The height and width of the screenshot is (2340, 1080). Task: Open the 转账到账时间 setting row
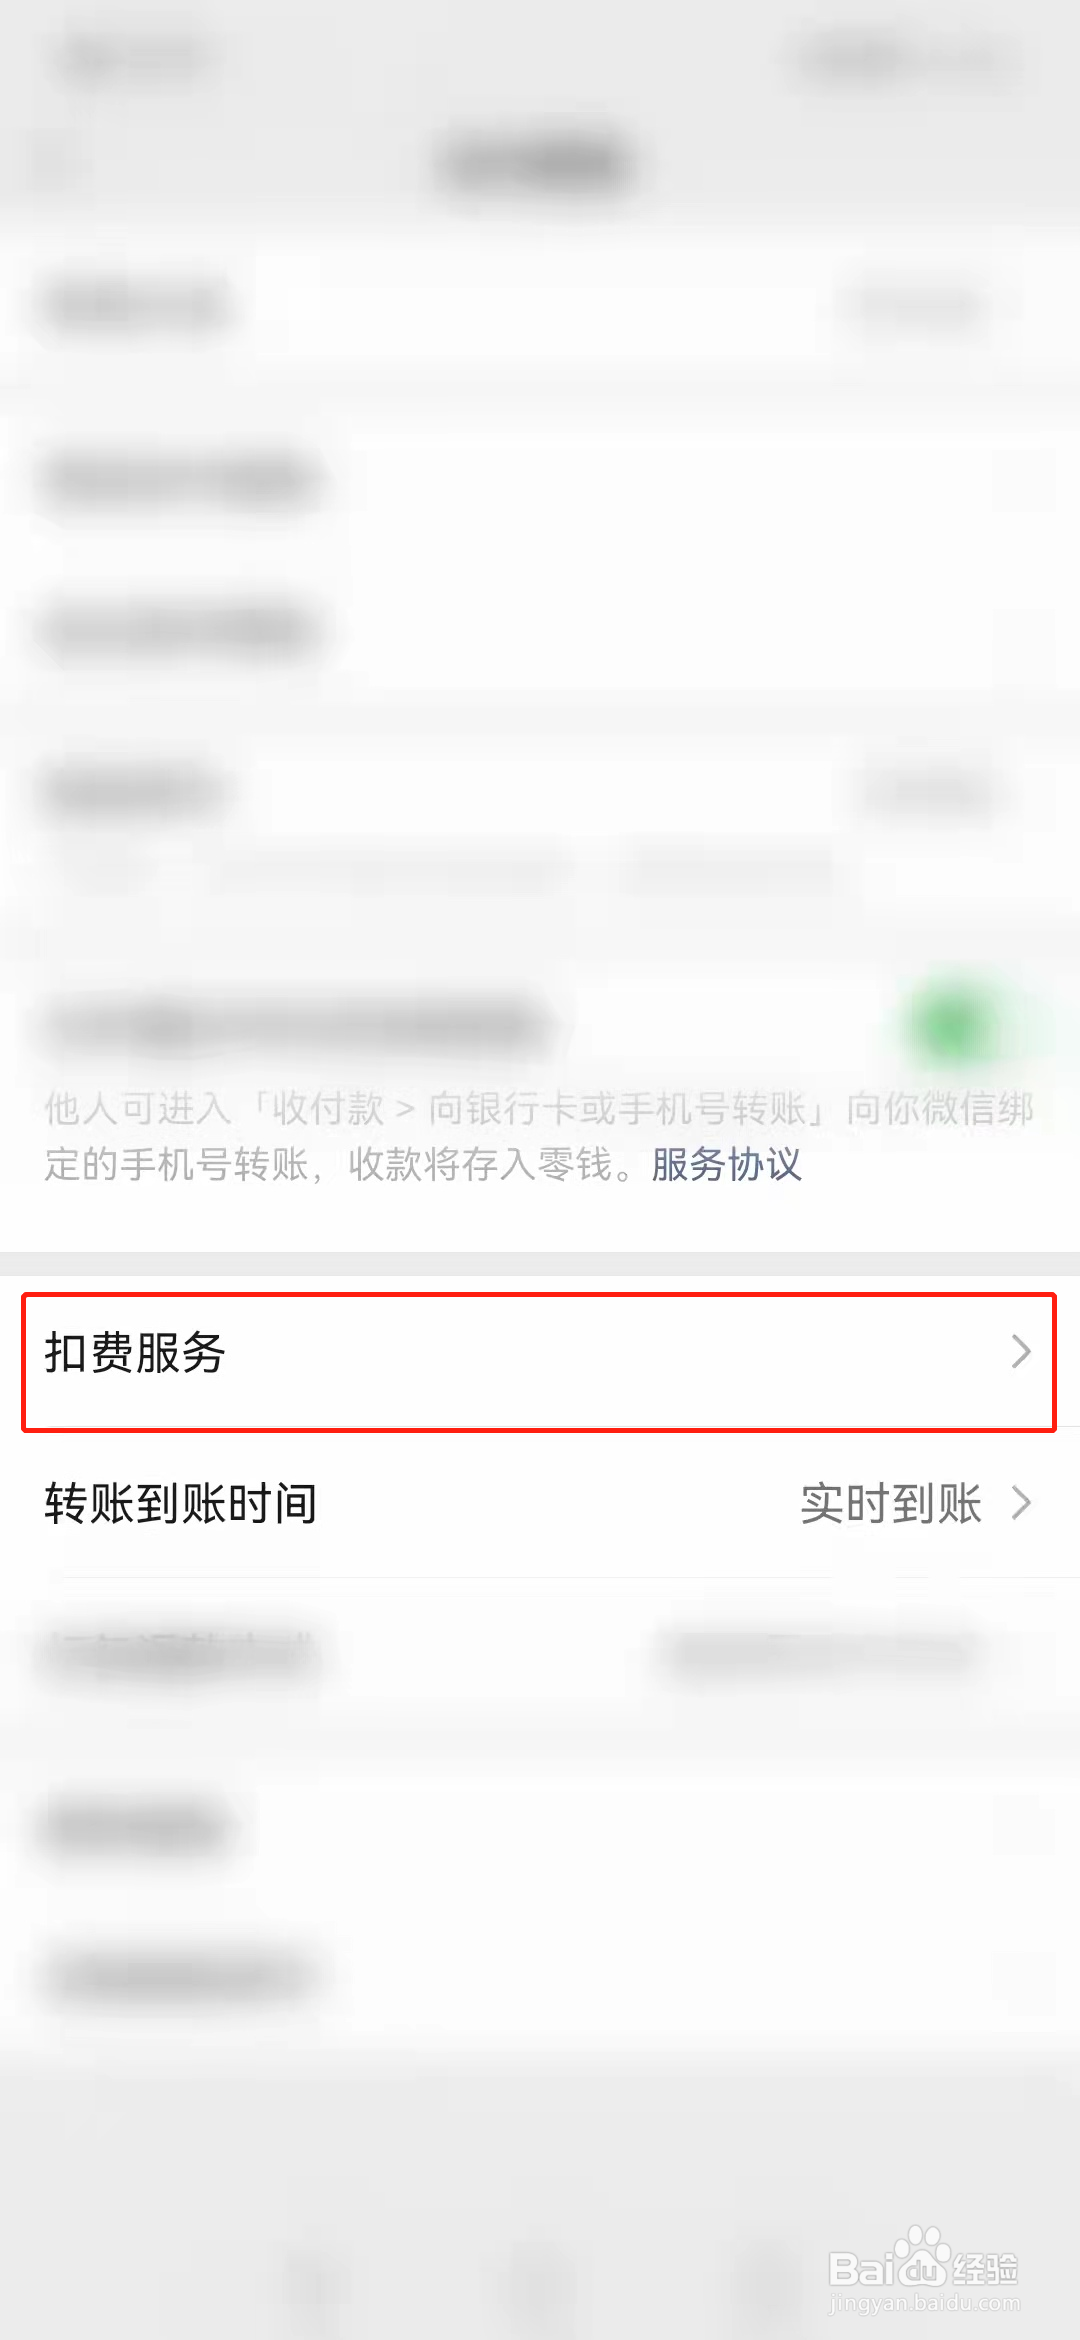[x=540, y=1503]
